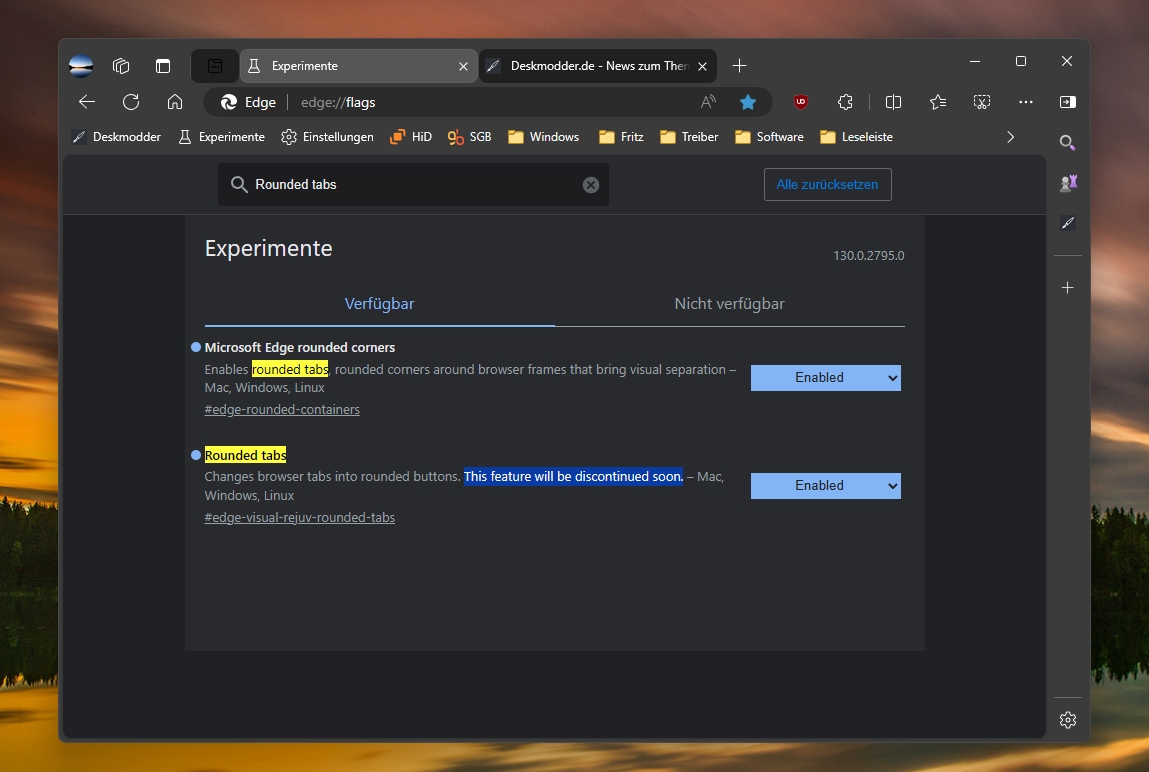Toggle split screen view

[893, 102]
